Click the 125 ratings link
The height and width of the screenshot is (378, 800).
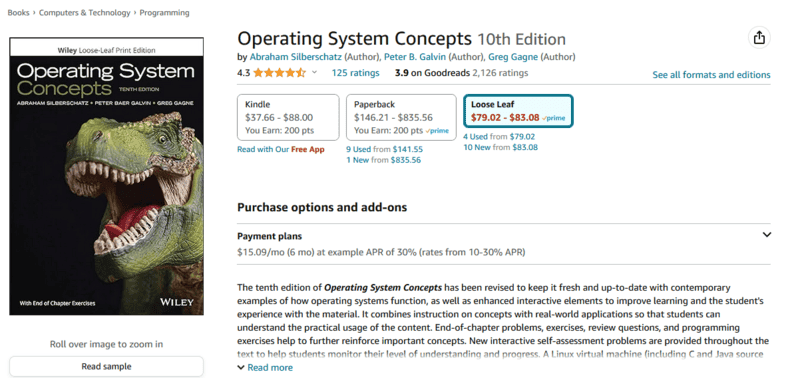tap(355, 73)
